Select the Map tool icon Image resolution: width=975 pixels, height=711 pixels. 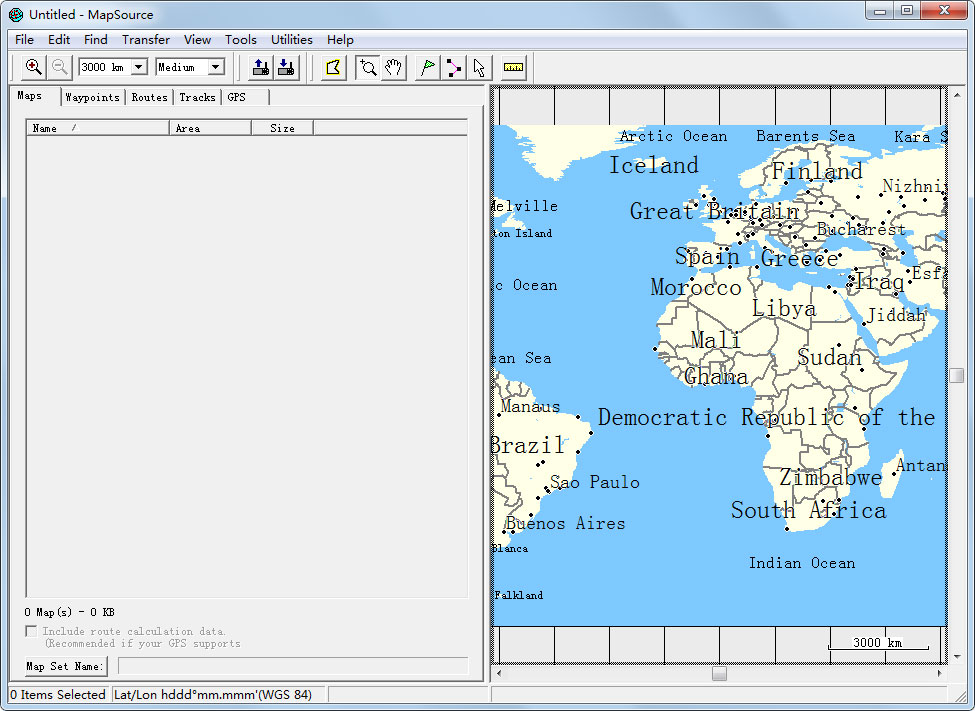click(x=333, y=67)
